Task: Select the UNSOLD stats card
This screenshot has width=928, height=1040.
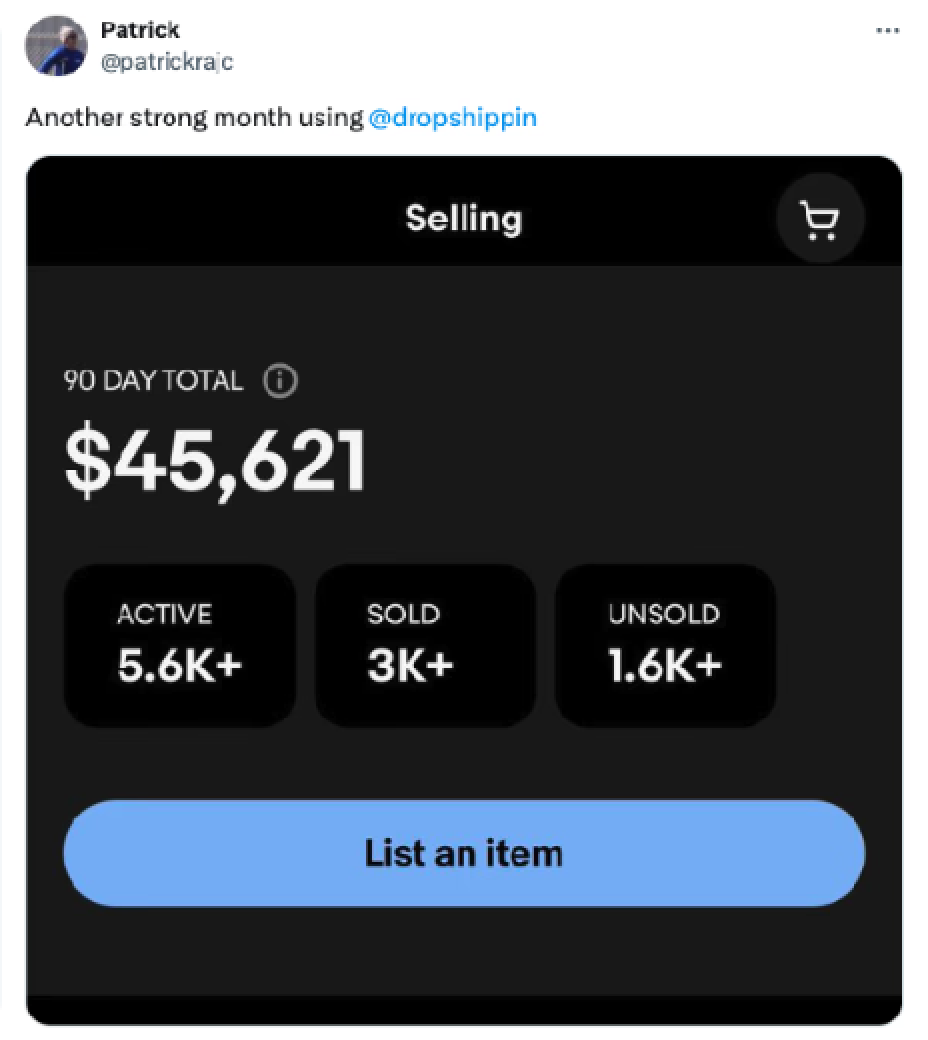Action: pyautogui.click(x=665, y=645)
